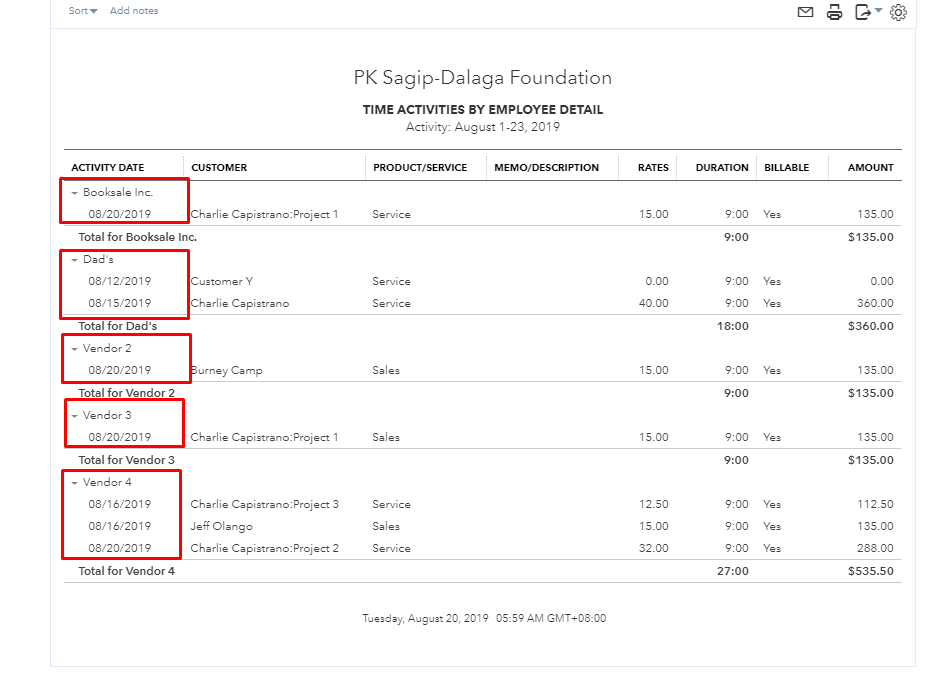Collapse the Vendor 3 group
The image size is (944, 678).
74,416
